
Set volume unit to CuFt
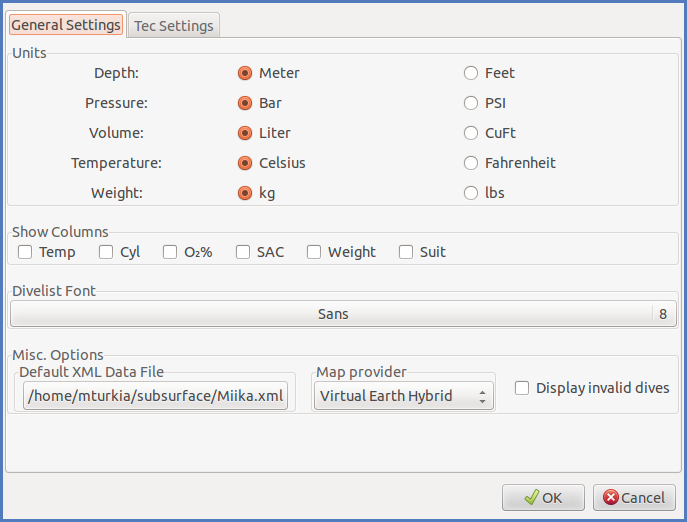click(471, 133)
